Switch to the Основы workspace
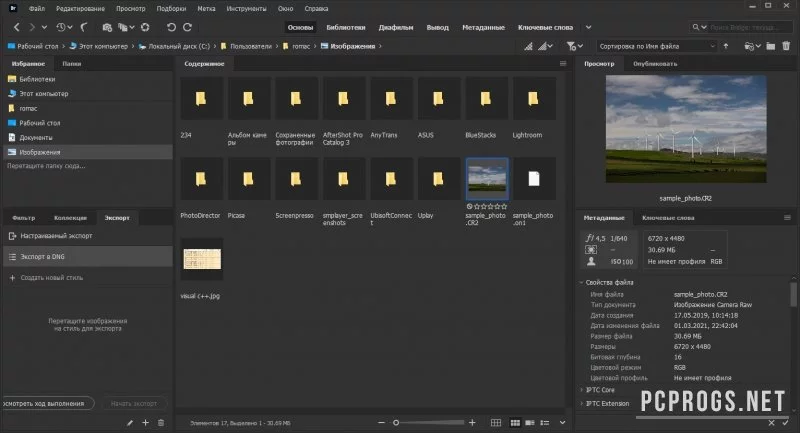Viewport: 800px width, 433px height. point(300,28)
